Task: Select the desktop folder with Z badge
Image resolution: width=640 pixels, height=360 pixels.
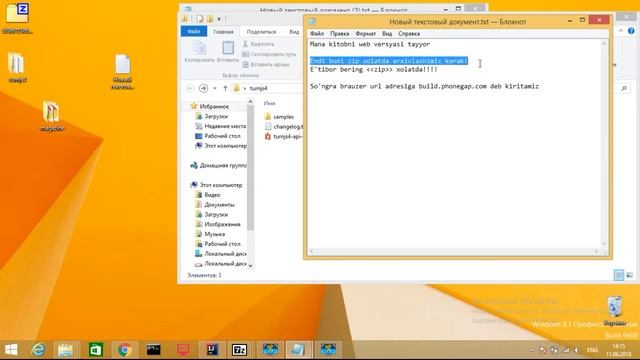Action: pyautogui.click(x=17, y=18)
